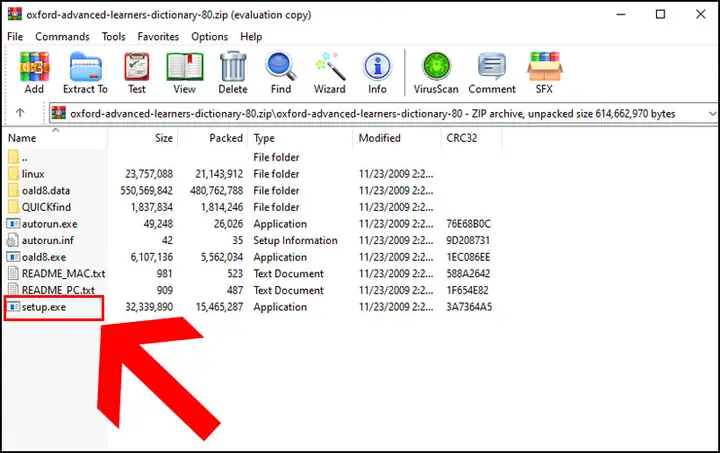Screen dimensions: 720x453
Task: Click the SFX toolbar icon
Action: point(544,73)
